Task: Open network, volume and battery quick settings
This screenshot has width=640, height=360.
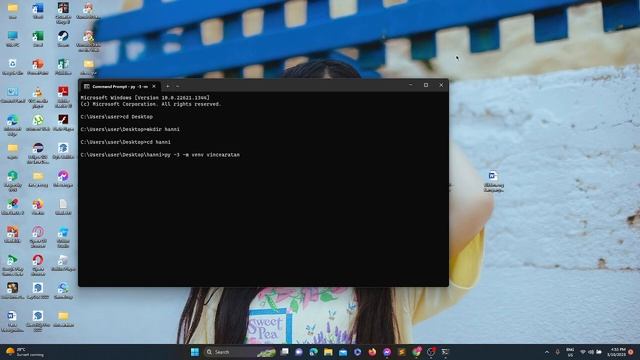Action: 591,352
